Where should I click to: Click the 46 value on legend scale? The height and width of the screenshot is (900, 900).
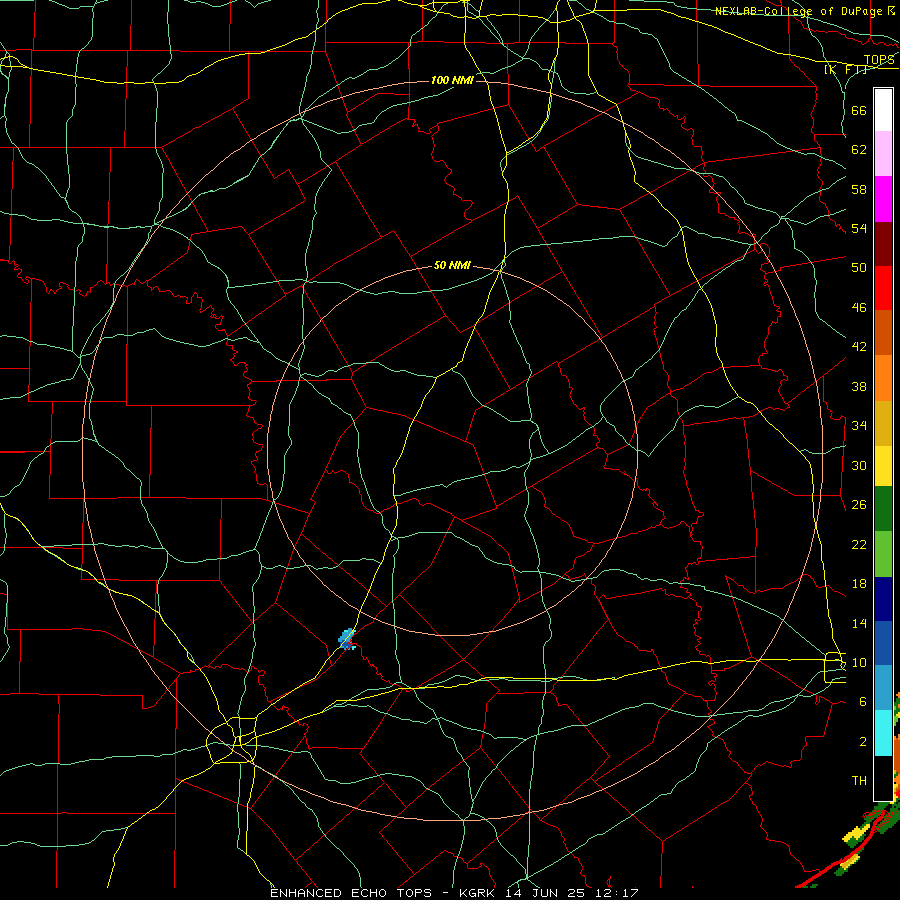click(x=859, y=308)
